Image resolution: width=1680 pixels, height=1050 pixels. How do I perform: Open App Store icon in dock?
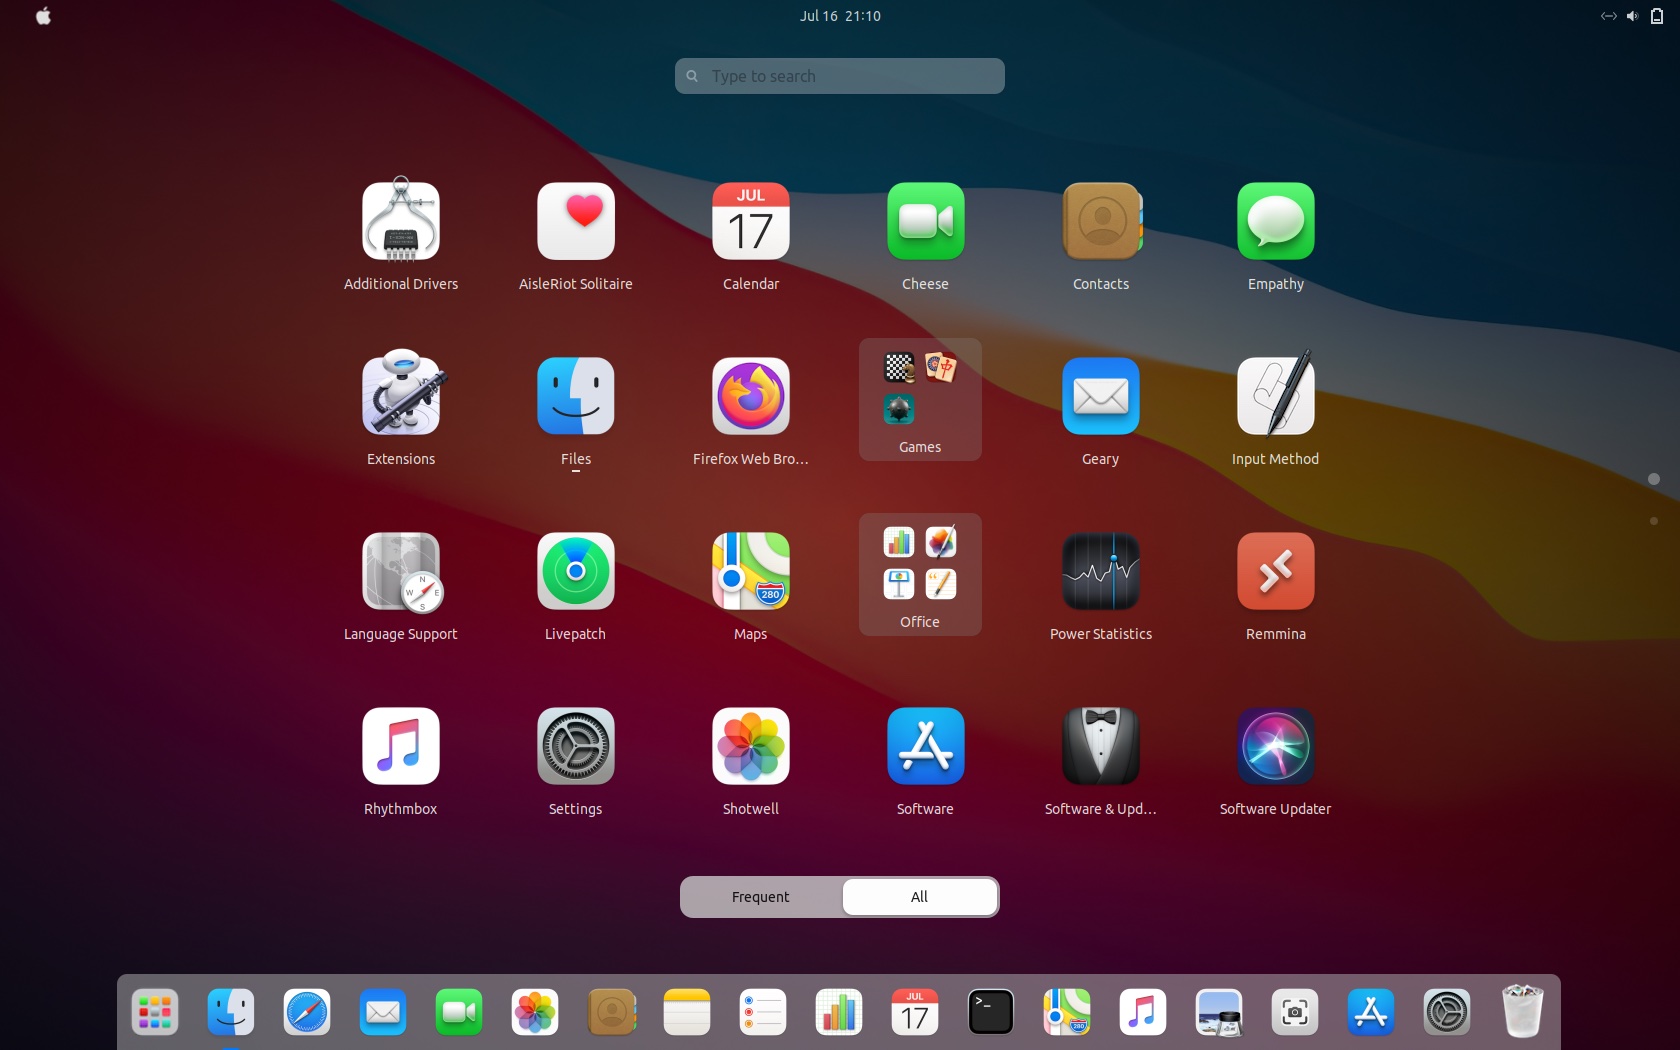pyautogui.click(x=1371, y=1012)
